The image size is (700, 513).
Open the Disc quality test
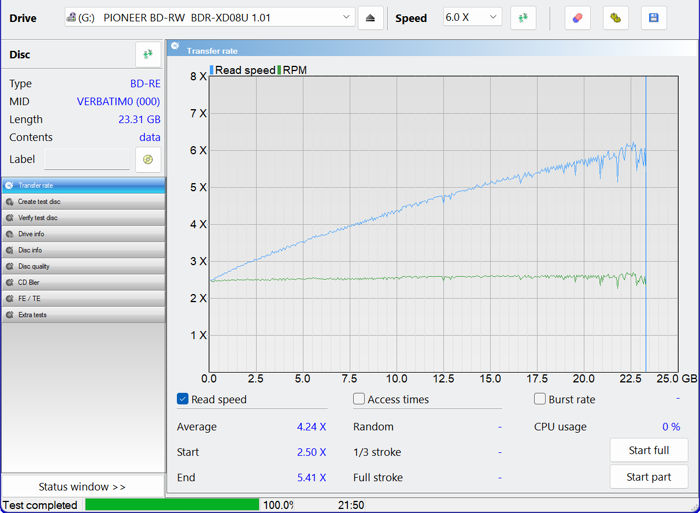coord(34,266)
